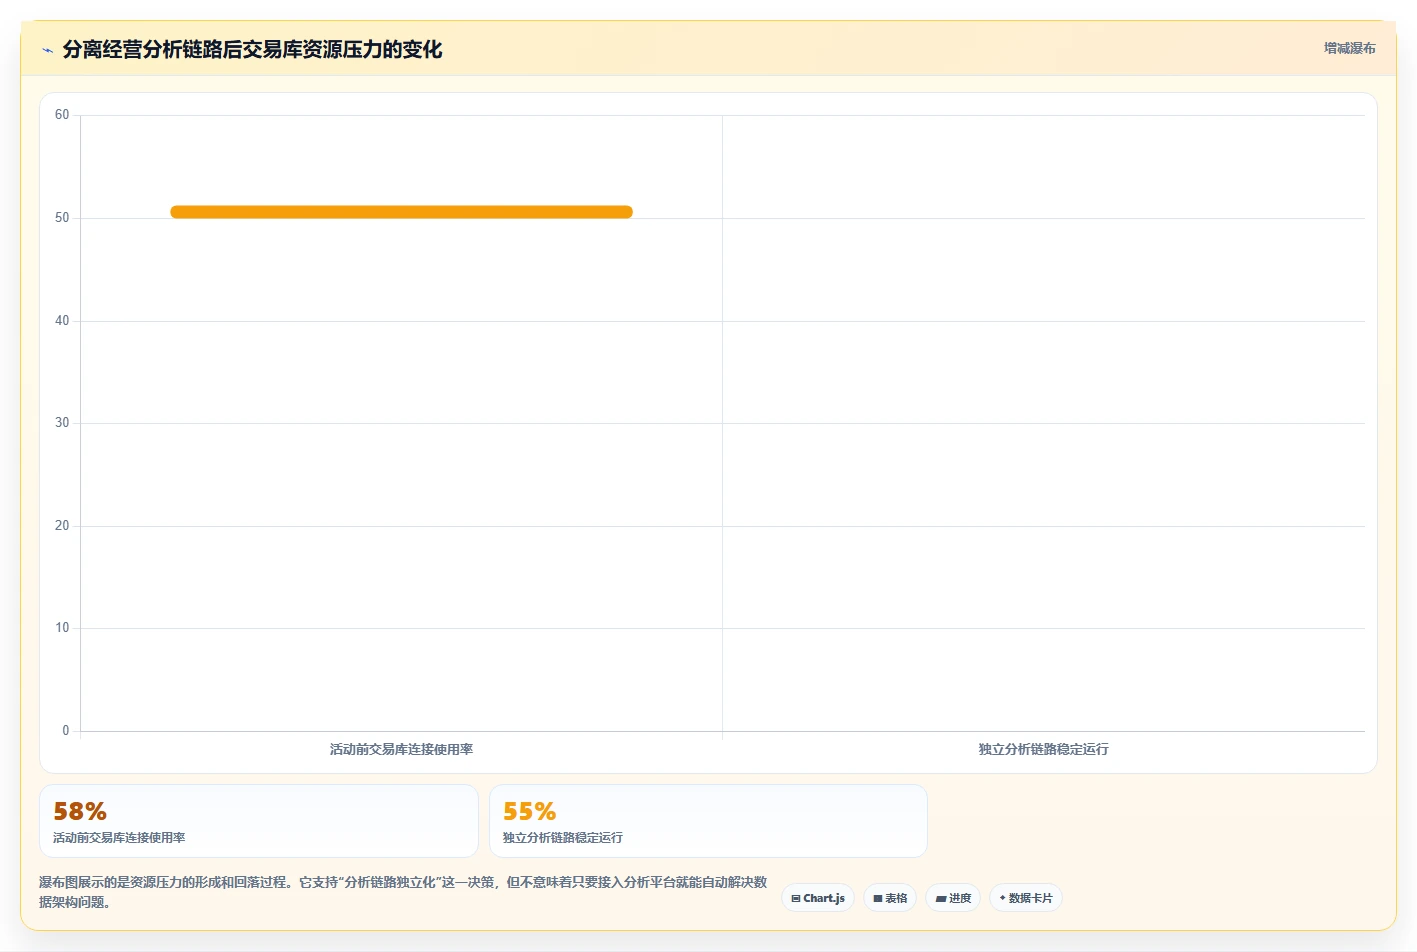This screenshot has height=952, width=1417.
Task: Click the y-axis value 60
Action: [x=62, y=115]
